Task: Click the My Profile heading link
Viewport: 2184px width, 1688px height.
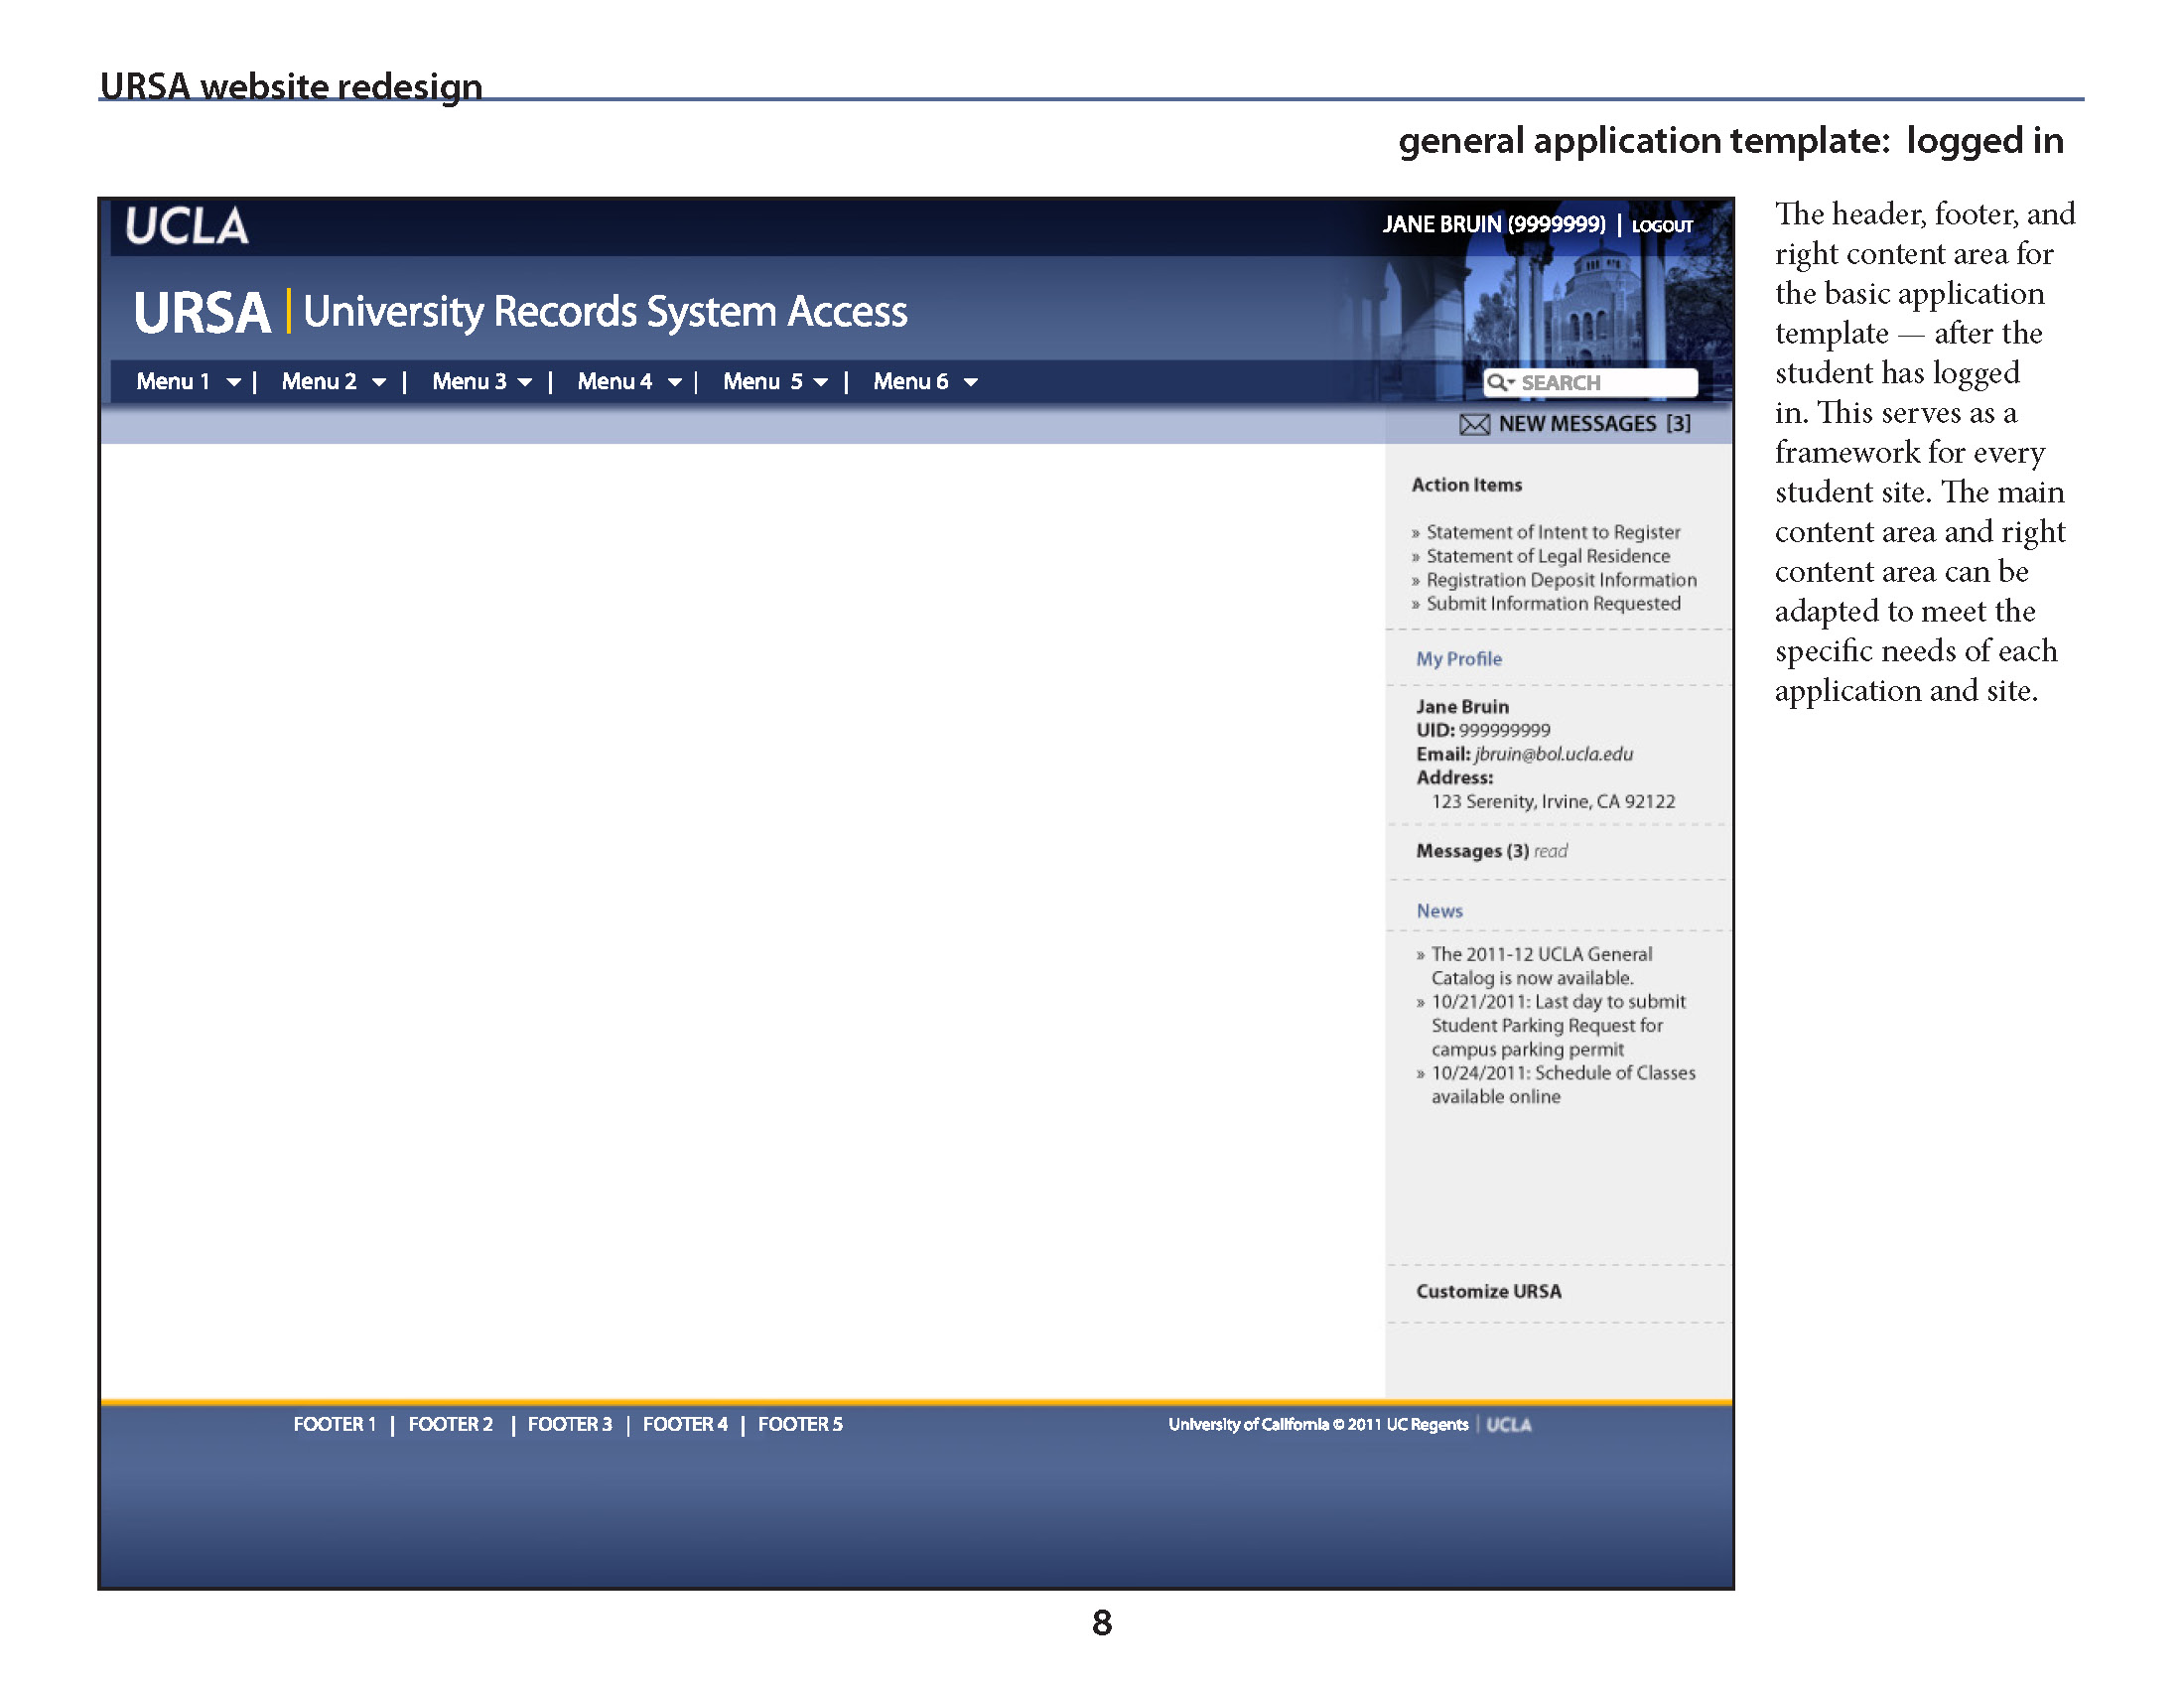Action: pos(1459,659)
